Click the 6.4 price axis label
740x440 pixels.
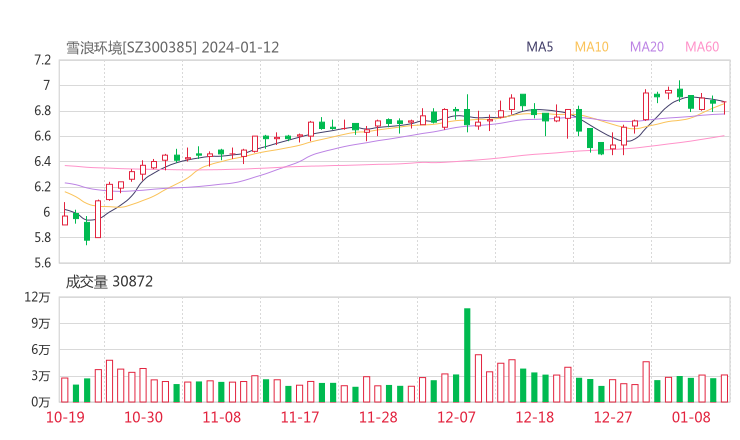pos(42,161)
